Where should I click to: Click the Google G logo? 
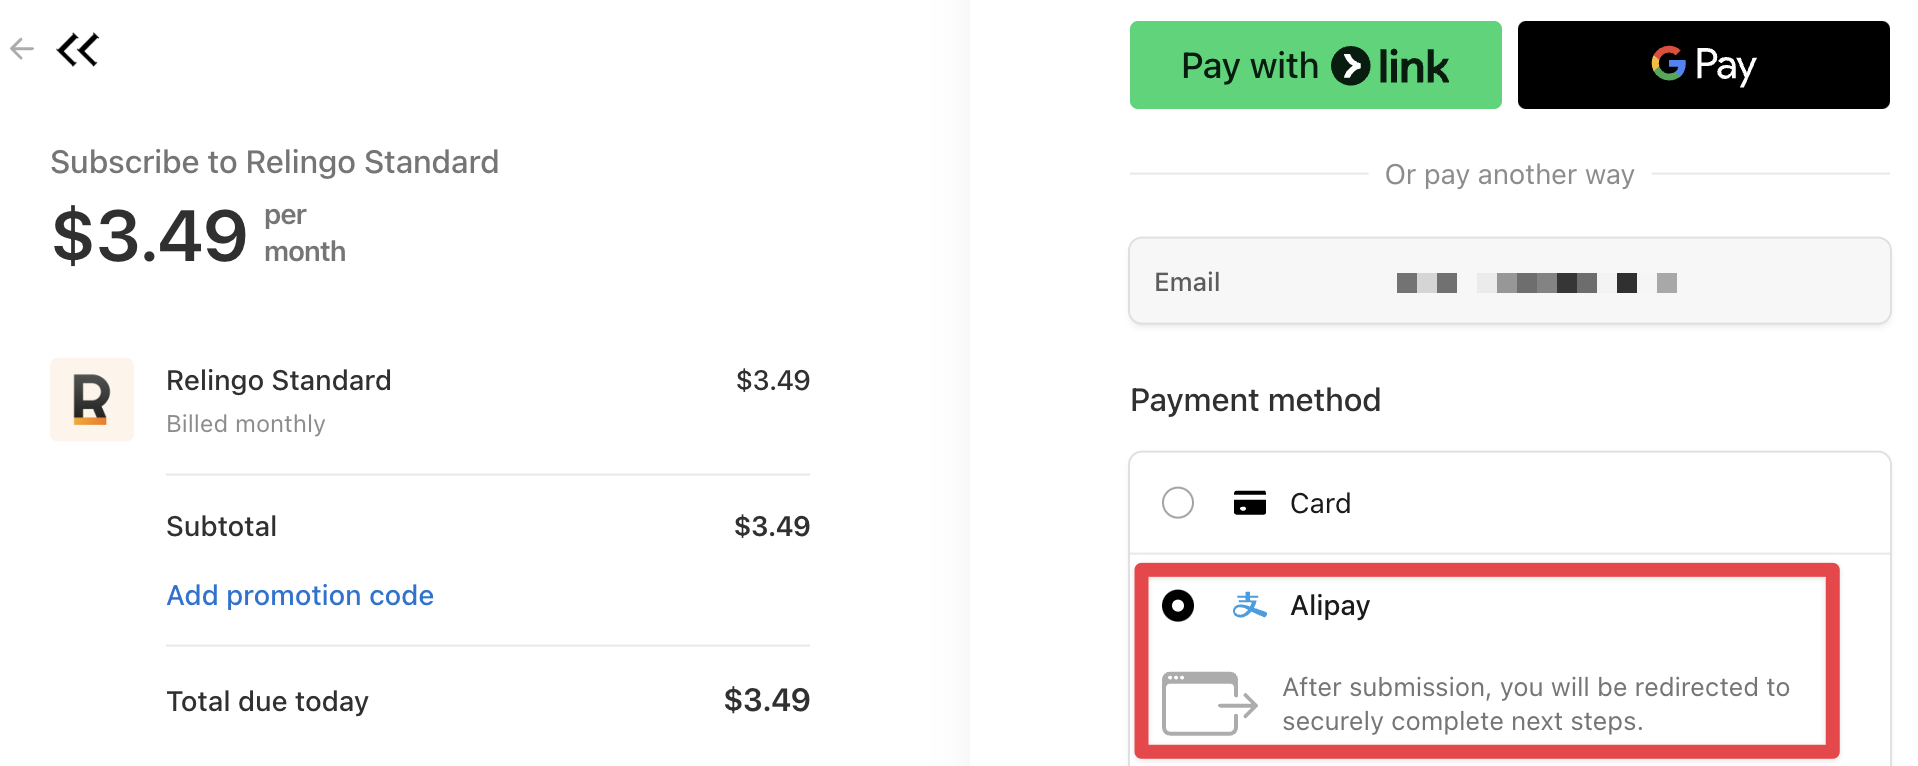tap(1667, 64)
